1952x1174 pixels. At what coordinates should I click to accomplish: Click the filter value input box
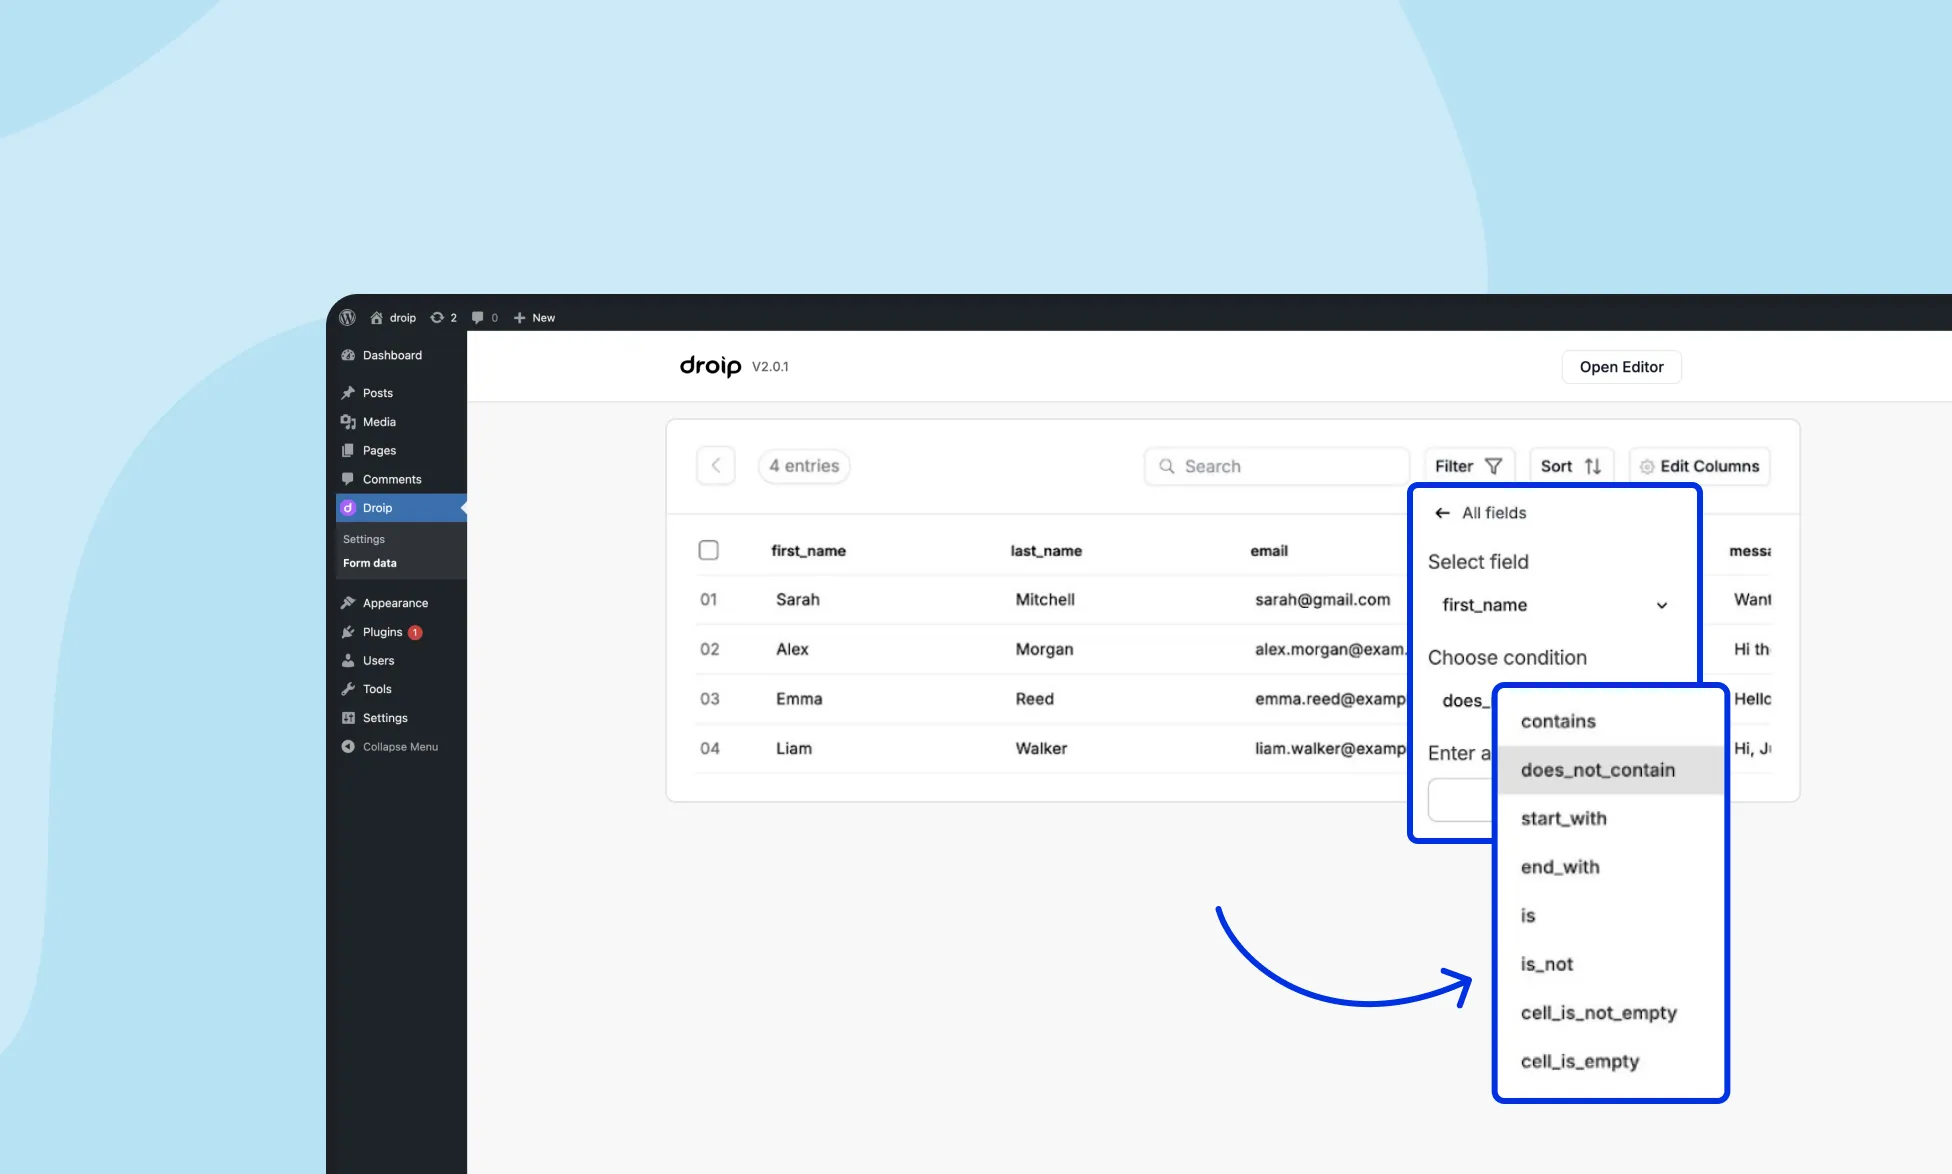(1461, 800)
